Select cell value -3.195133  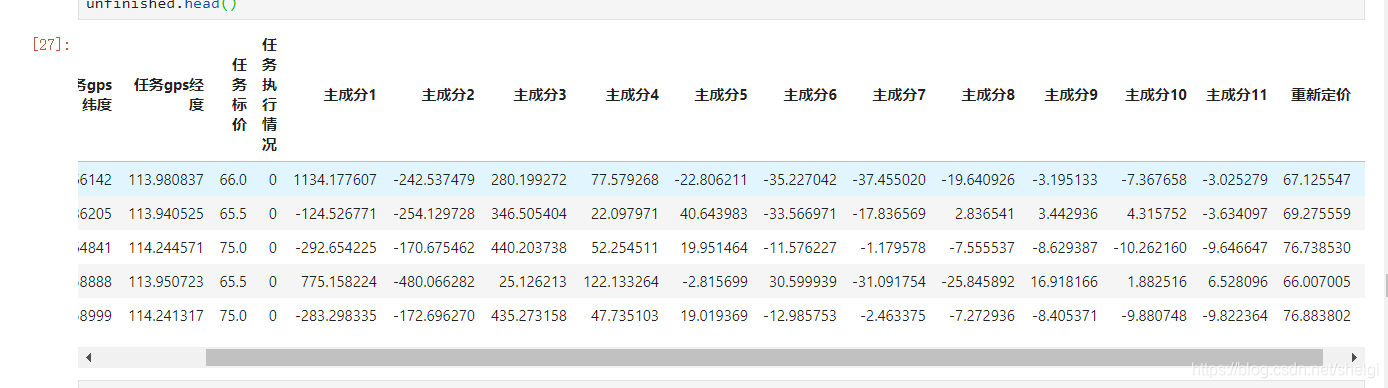point(1064,180)
